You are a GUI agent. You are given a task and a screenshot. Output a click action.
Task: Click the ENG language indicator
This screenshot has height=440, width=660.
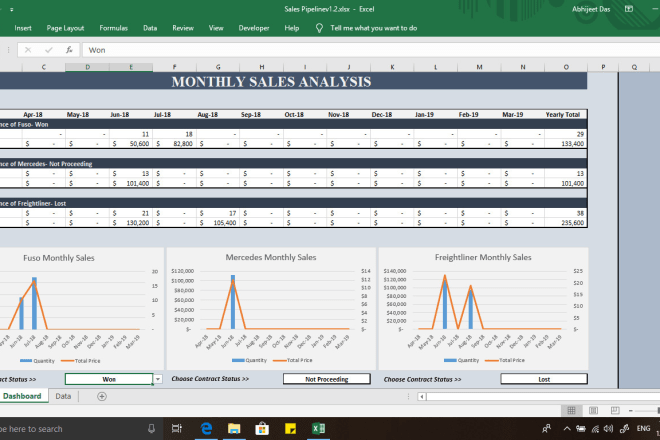(x=643, y=429)
